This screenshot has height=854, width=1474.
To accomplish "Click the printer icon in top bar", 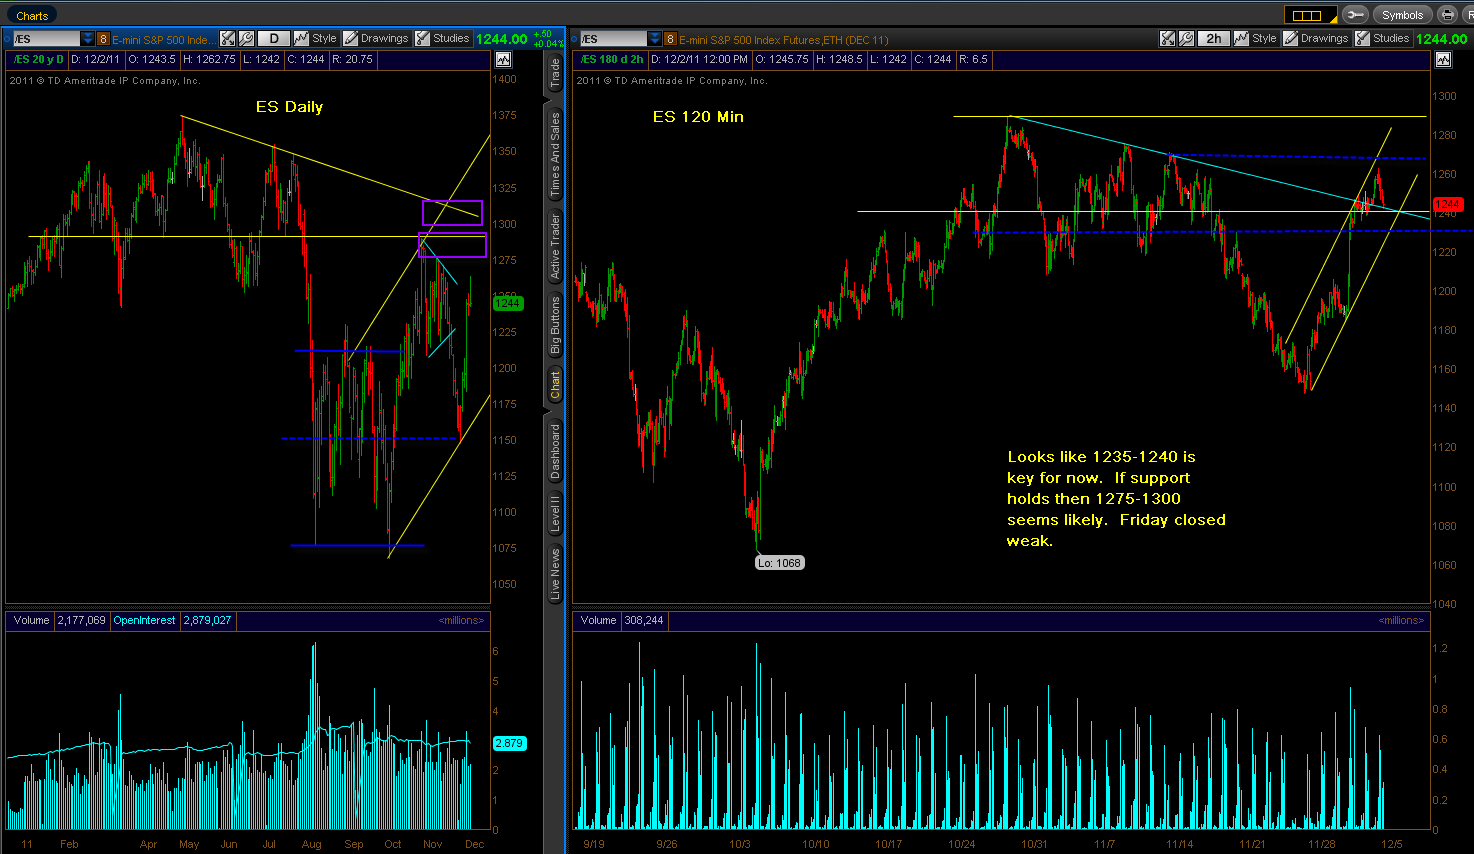I will (x=1447, y=15).
